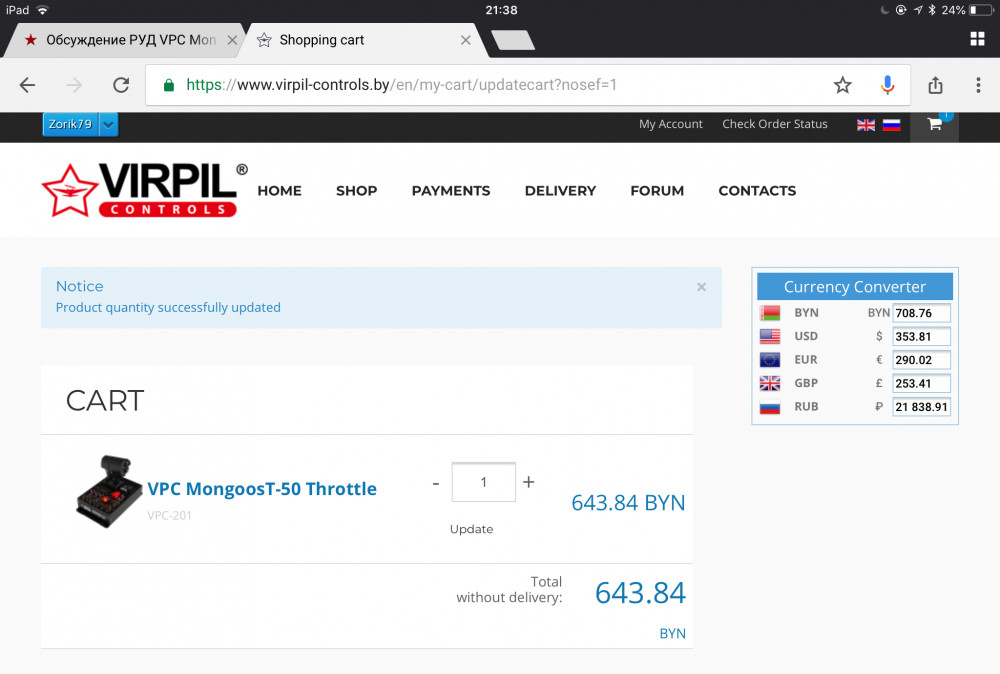Open the SHOP menu item
Screen dimensions: 1000x674
357,191
